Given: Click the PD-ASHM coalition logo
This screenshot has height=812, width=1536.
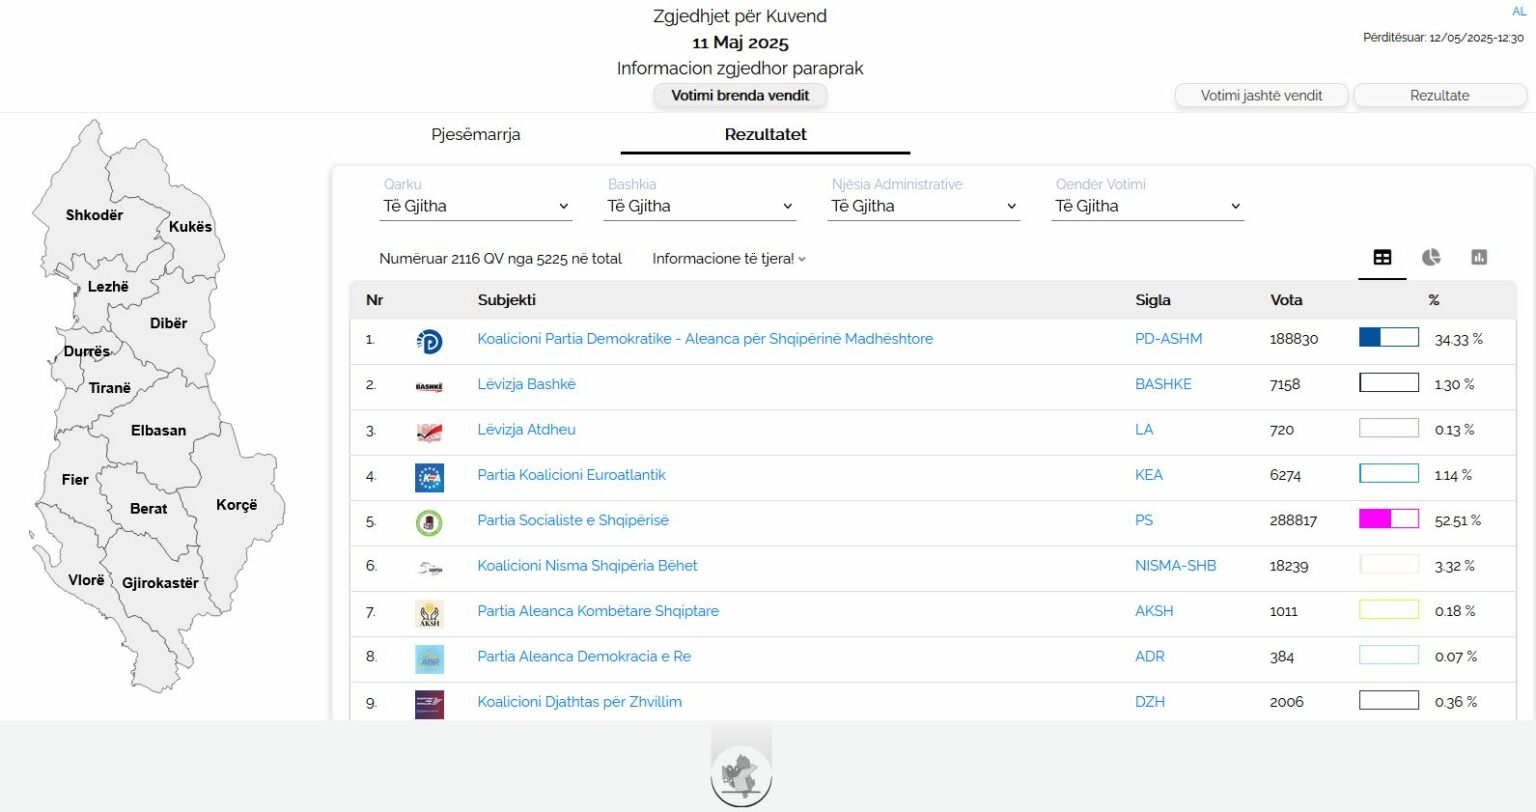Looking at the screenshot, I should (x=429, y=341).
